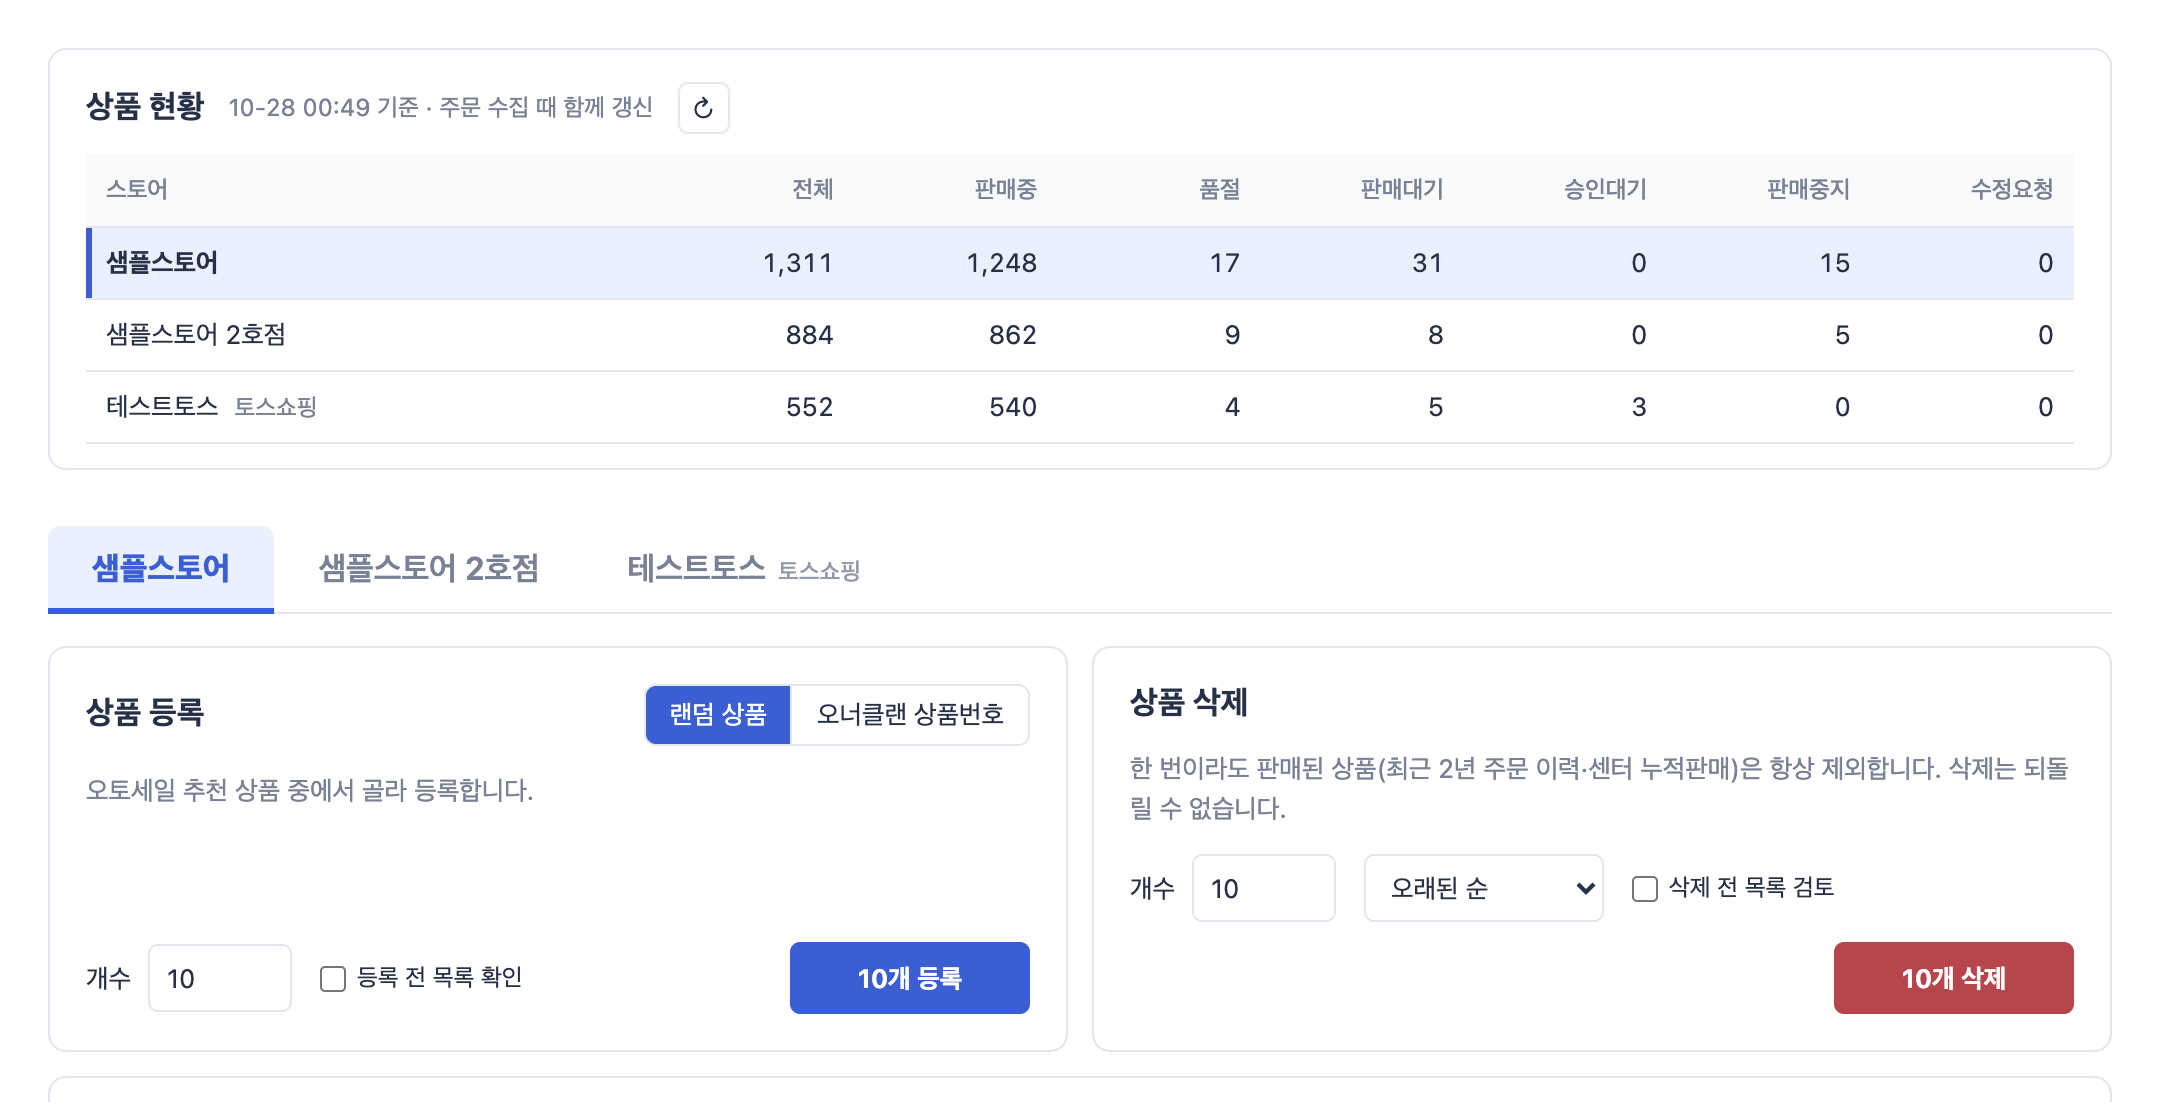Viewport: 2160px width, 1102px height.
Task: Click the 판매대기 column header
Action: tap(1402, 189)
